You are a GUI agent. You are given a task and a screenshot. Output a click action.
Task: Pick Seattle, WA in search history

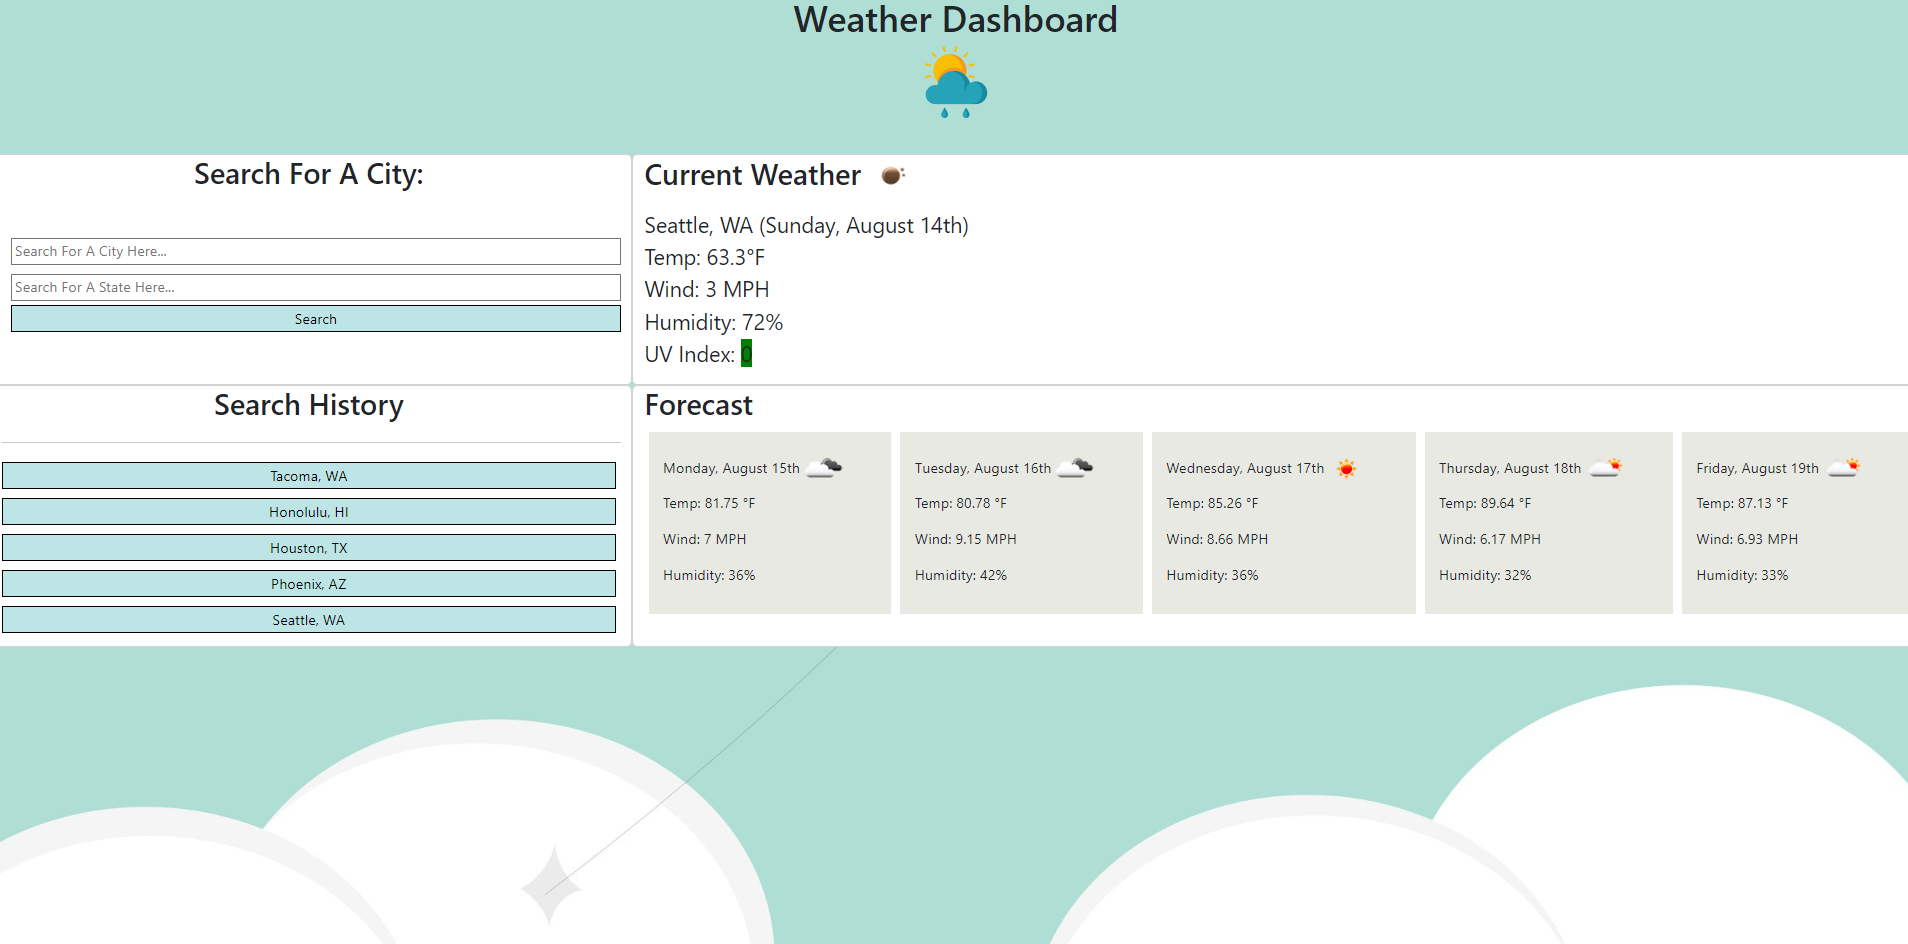pos(308,620)
